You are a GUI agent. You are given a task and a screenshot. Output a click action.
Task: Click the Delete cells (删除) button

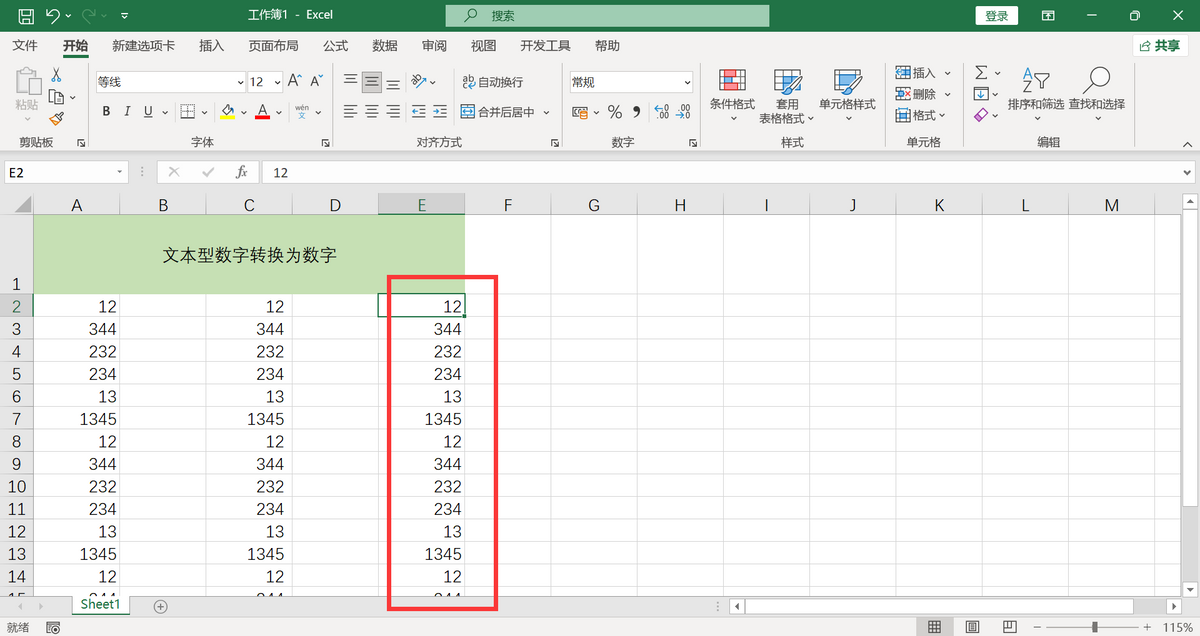coord(916,94)
